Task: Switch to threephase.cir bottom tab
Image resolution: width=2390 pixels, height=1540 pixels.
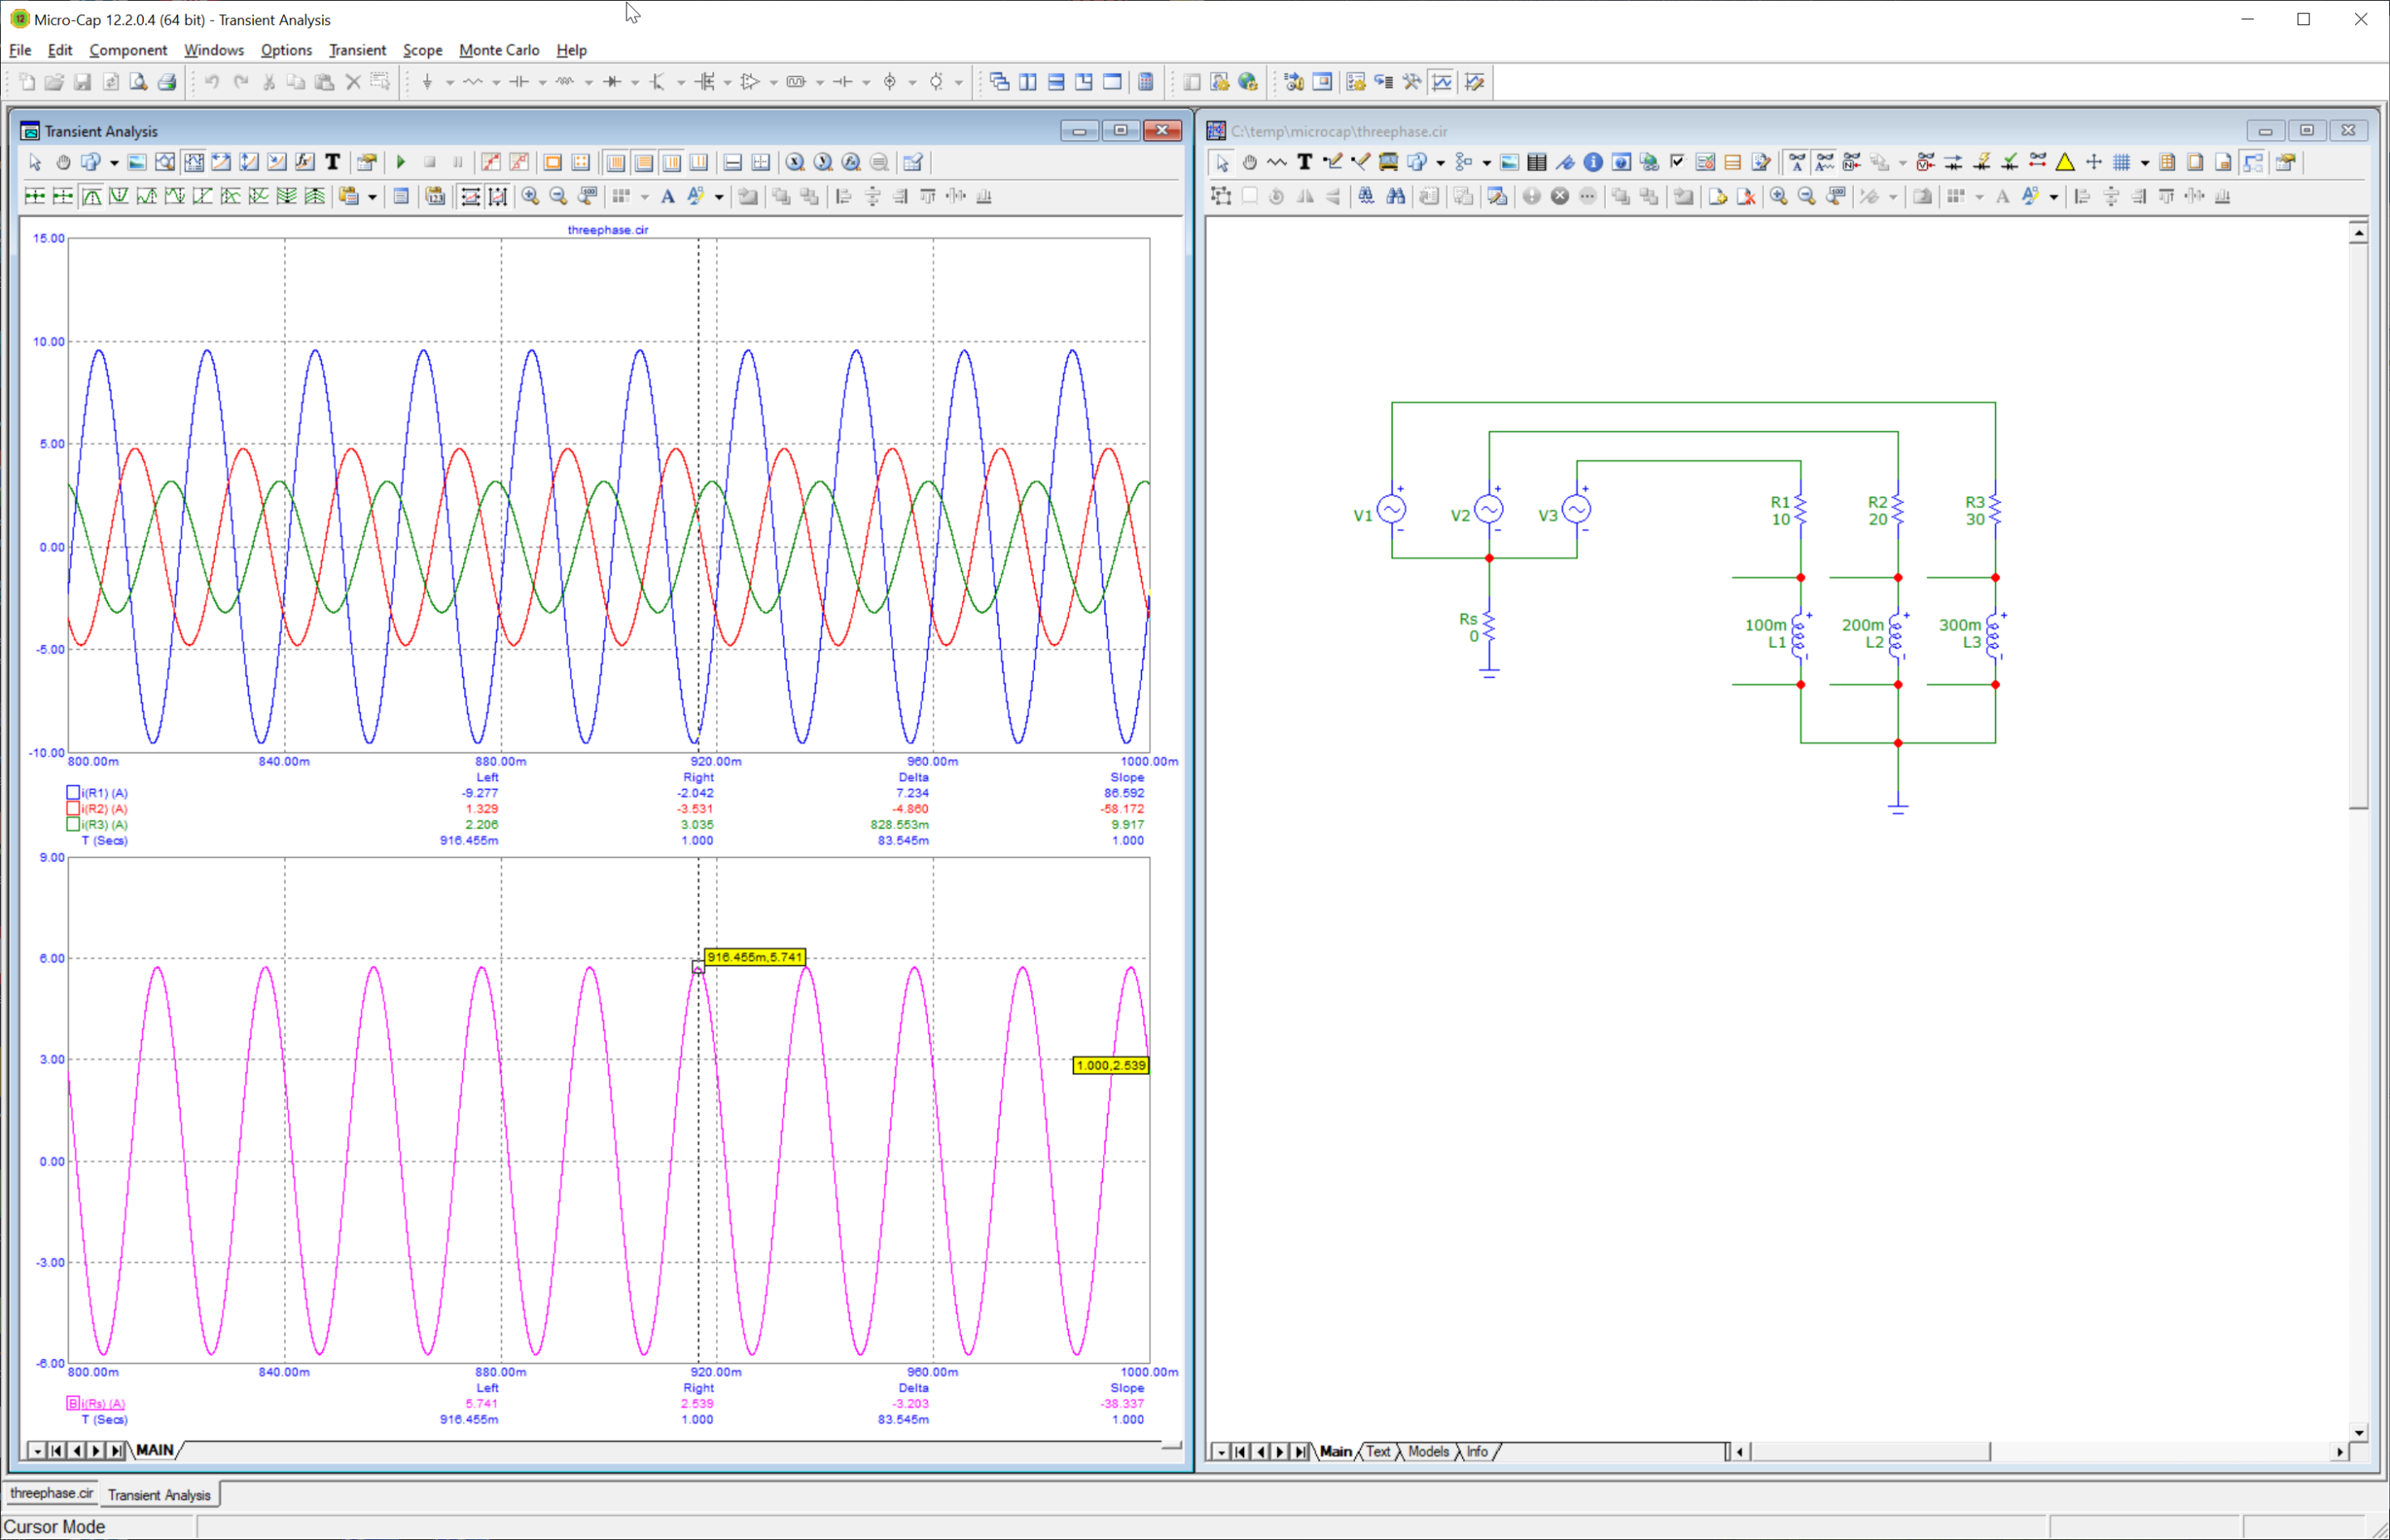Action: [x=51, y=1494]
